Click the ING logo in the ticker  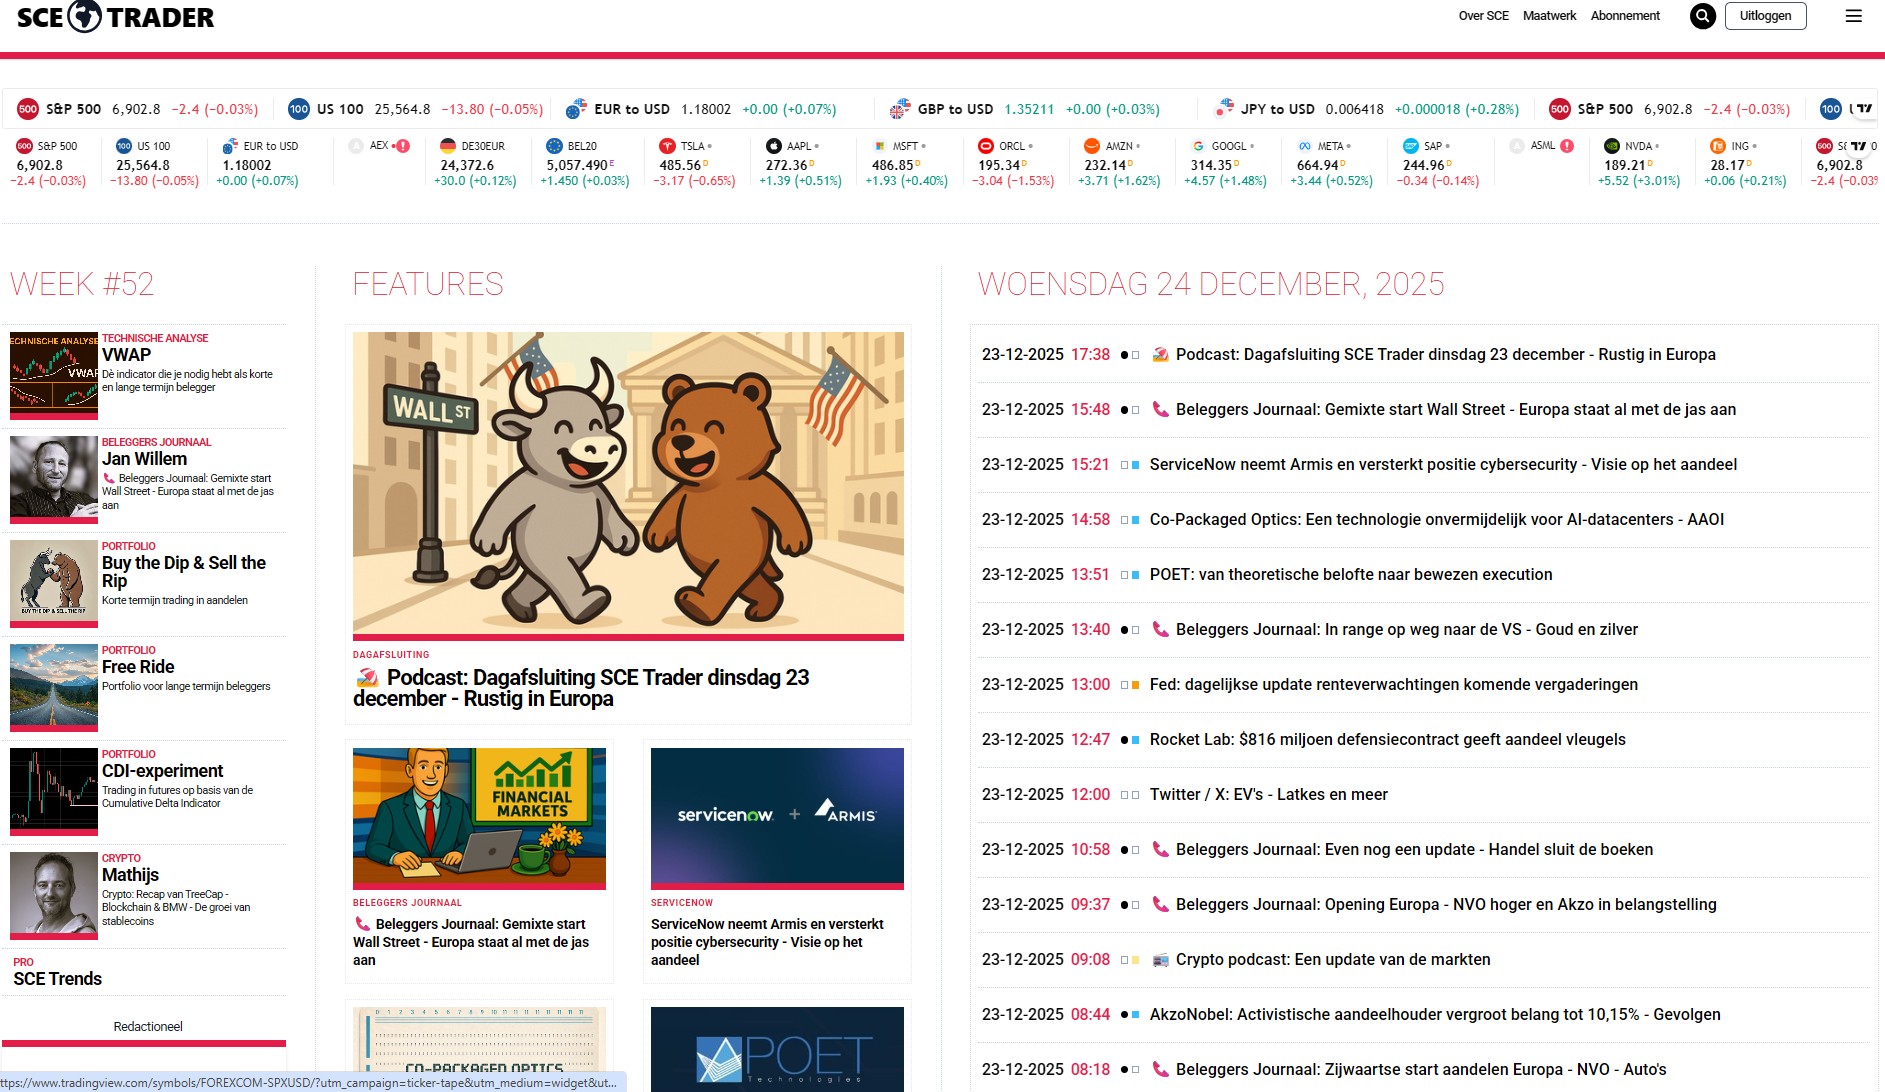[x=1718, y=146]
